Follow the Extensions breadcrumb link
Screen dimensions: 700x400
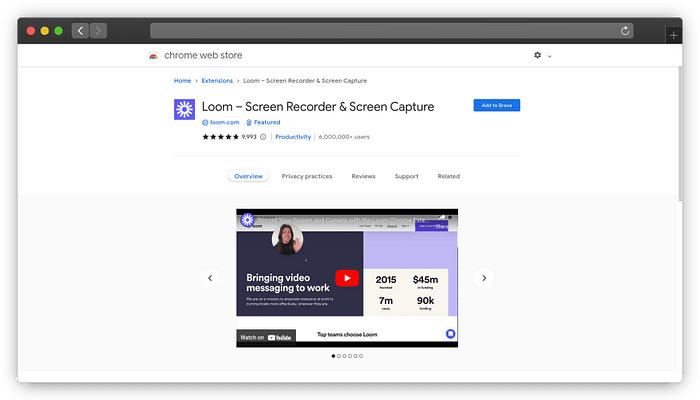pyautogui.click(x=217, y=81)
